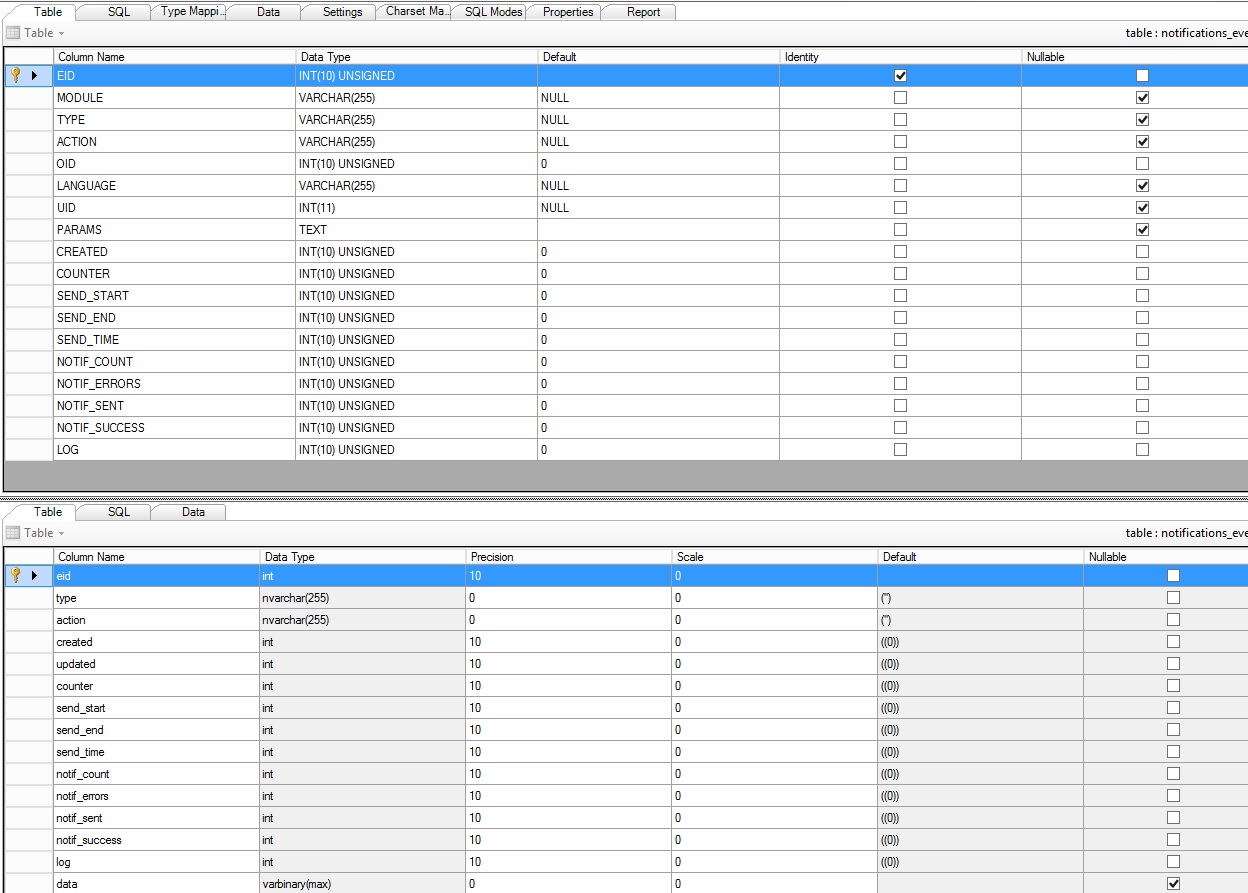Open the Report tab
Viewport: 1248px width, 893px height.
click(643, 12)
